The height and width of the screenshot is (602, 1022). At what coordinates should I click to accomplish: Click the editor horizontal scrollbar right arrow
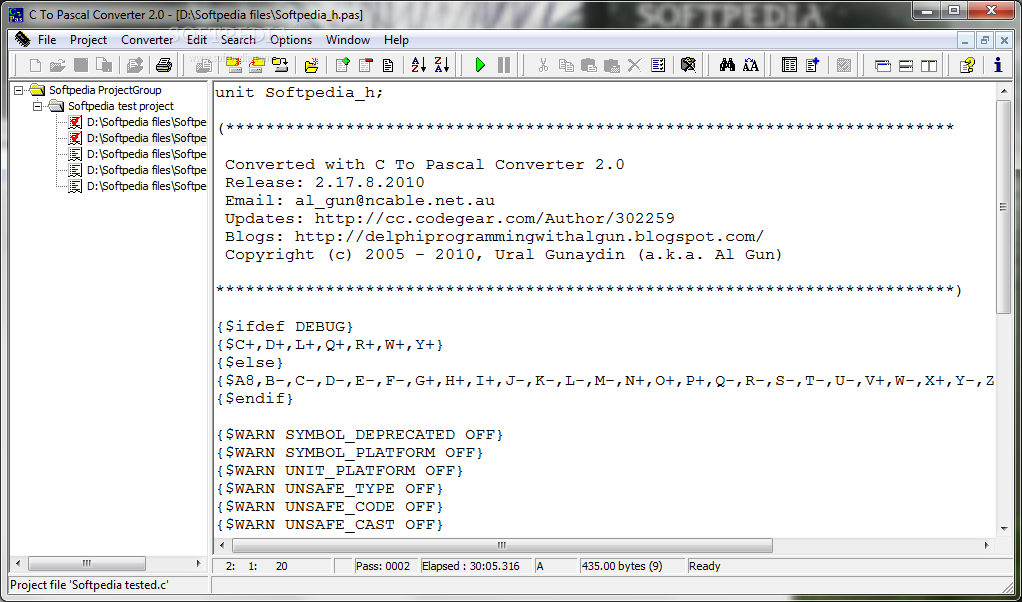[987, 545]
